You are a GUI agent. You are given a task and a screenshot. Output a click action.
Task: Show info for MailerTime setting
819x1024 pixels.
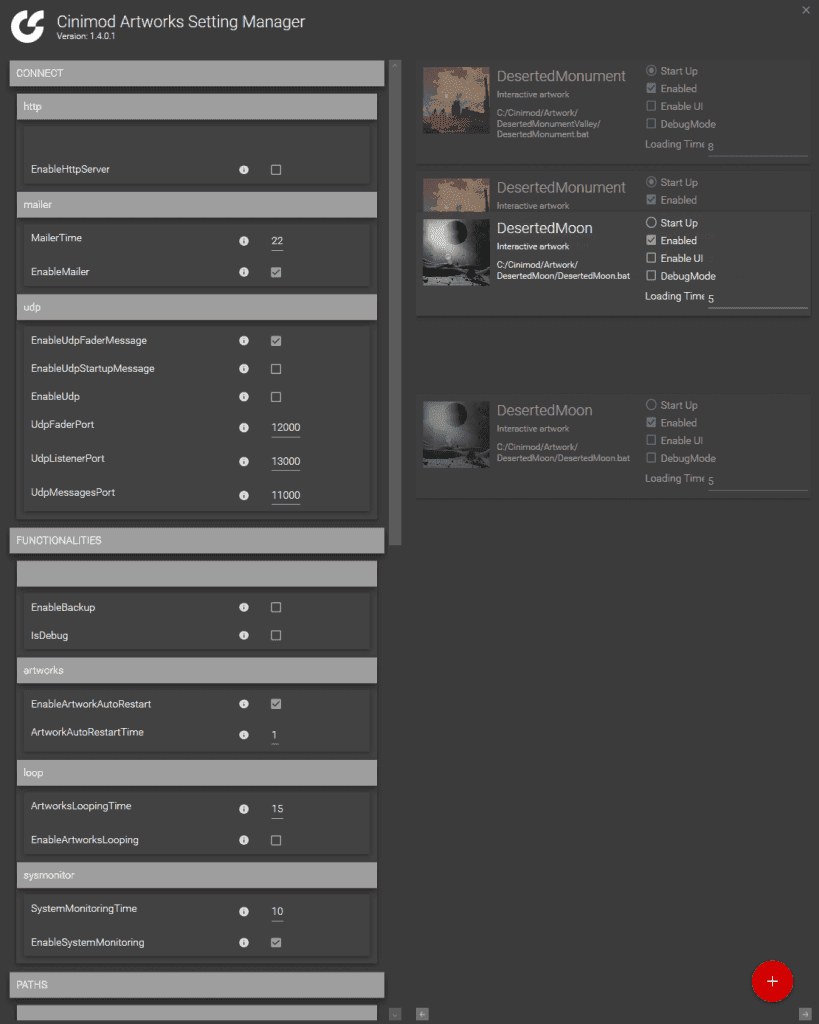coord(244,241)
